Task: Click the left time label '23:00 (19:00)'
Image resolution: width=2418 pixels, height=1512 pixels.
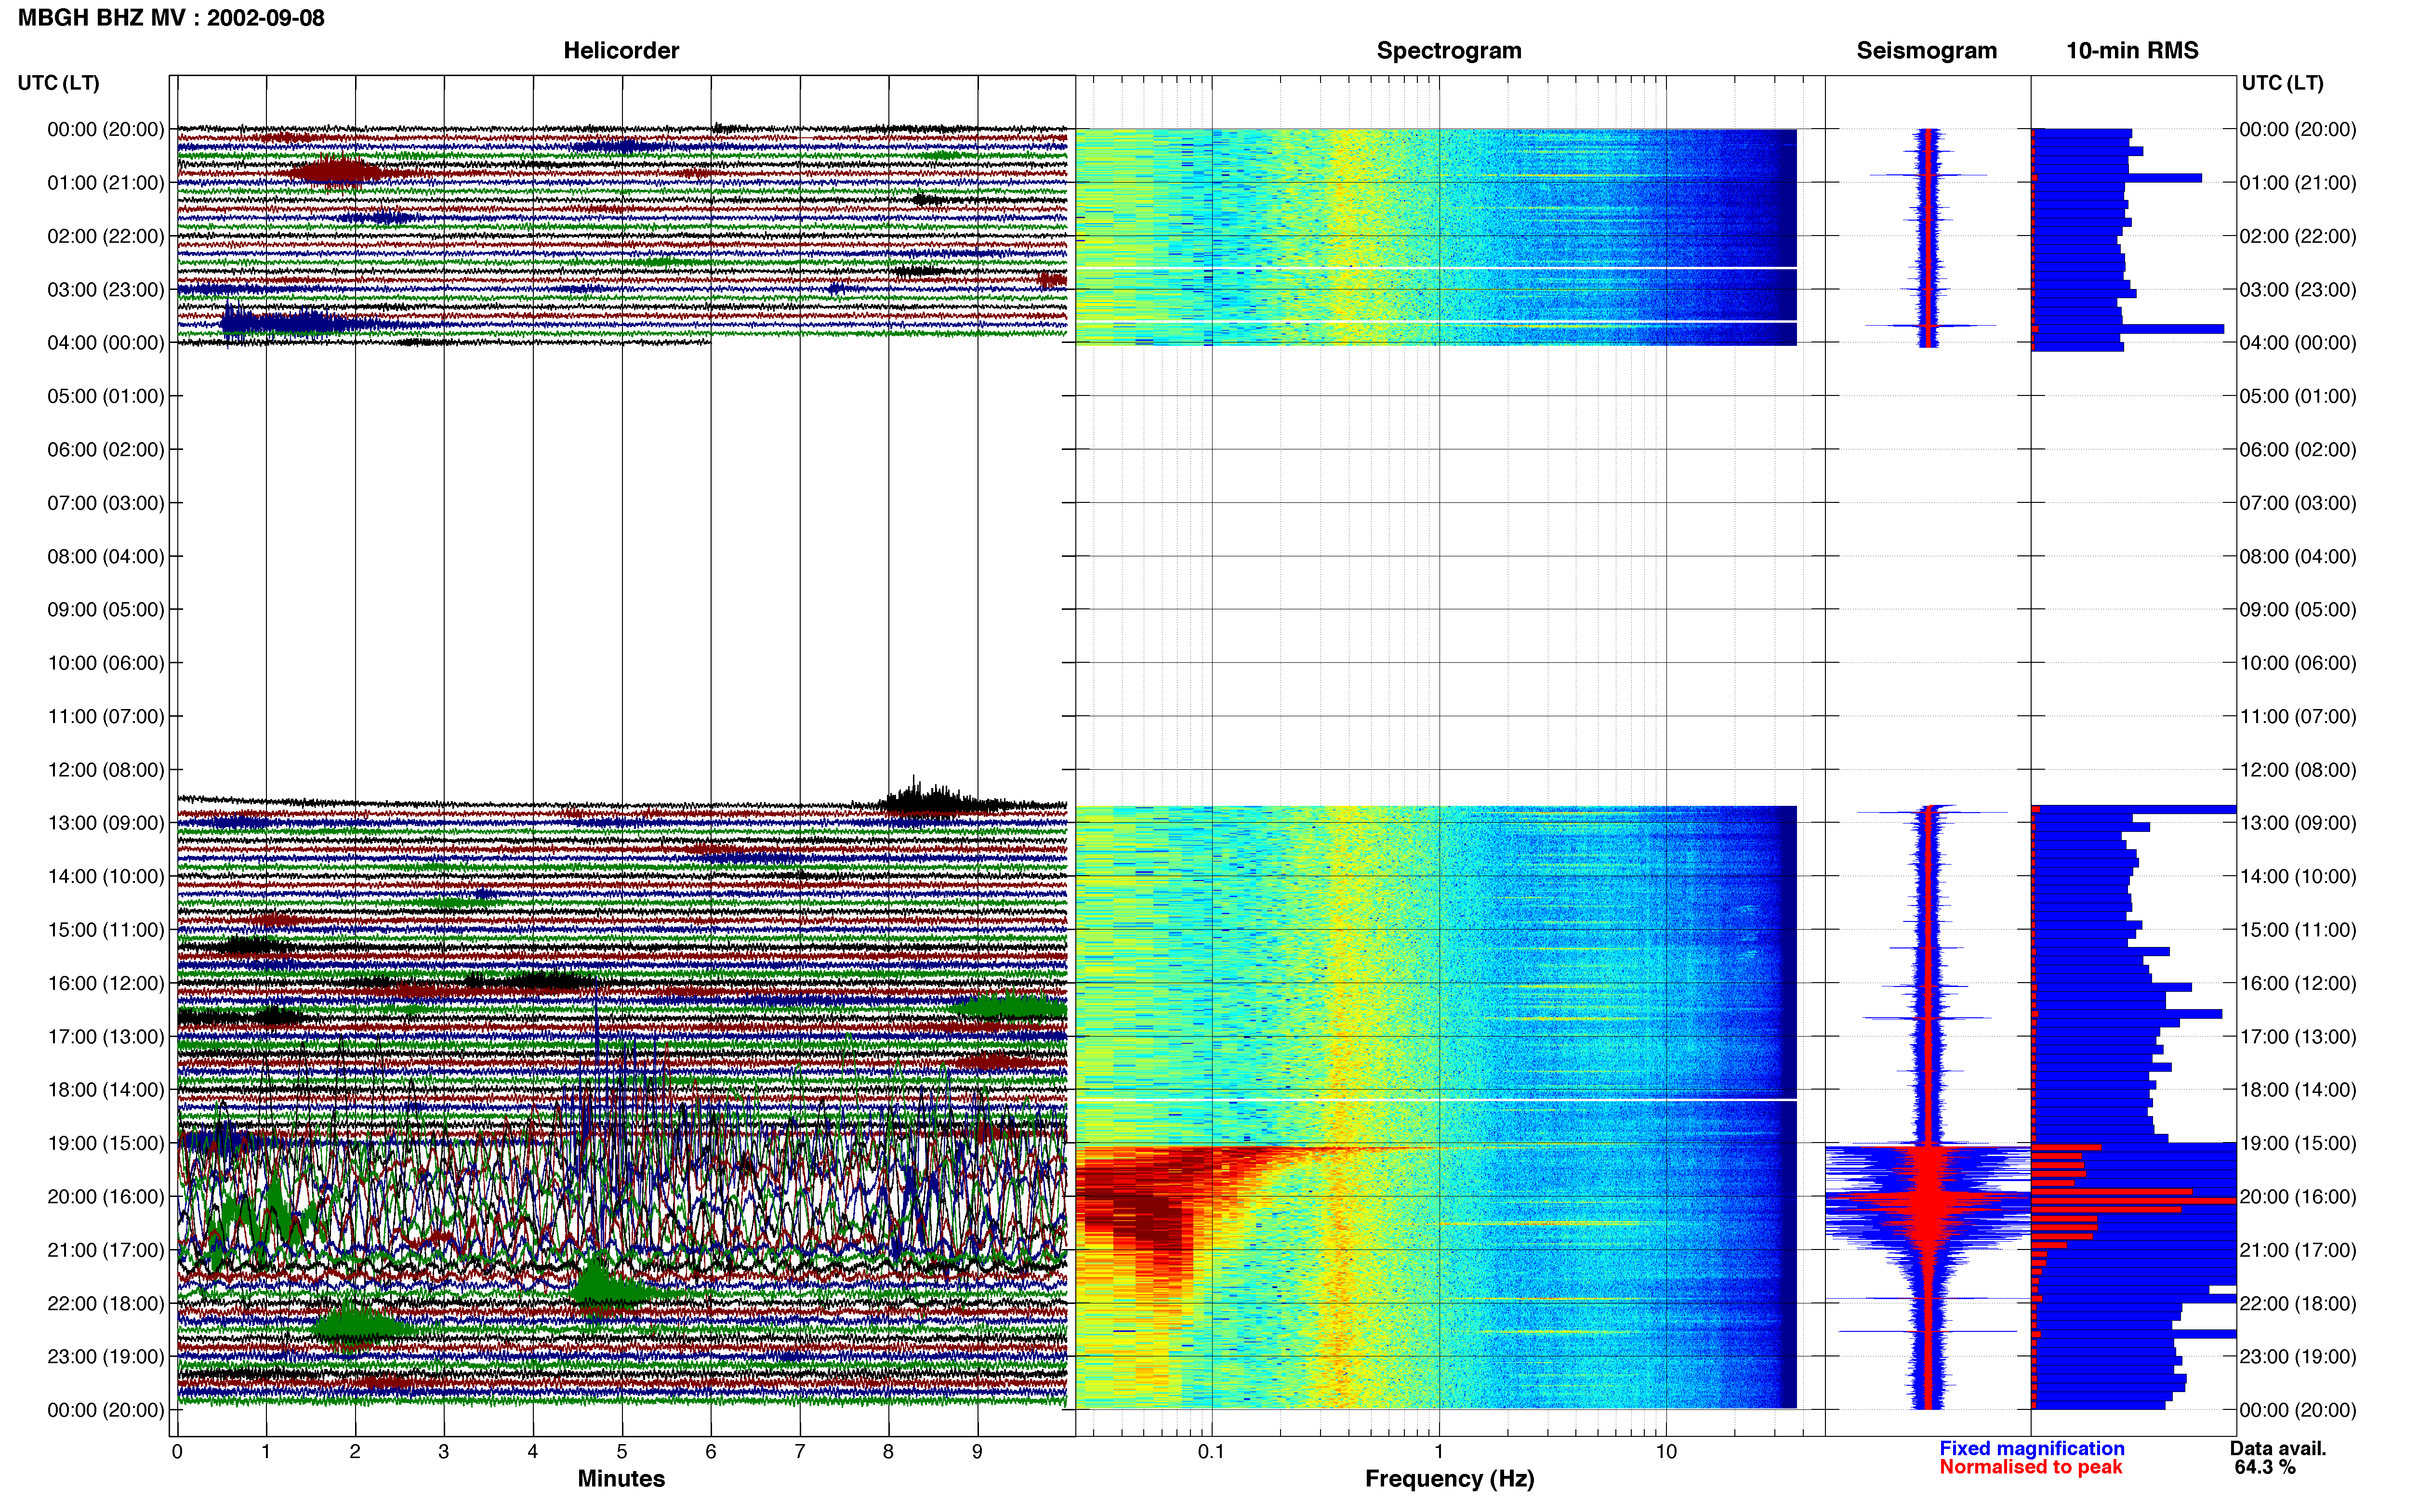Action: (x=106, y=1356)
